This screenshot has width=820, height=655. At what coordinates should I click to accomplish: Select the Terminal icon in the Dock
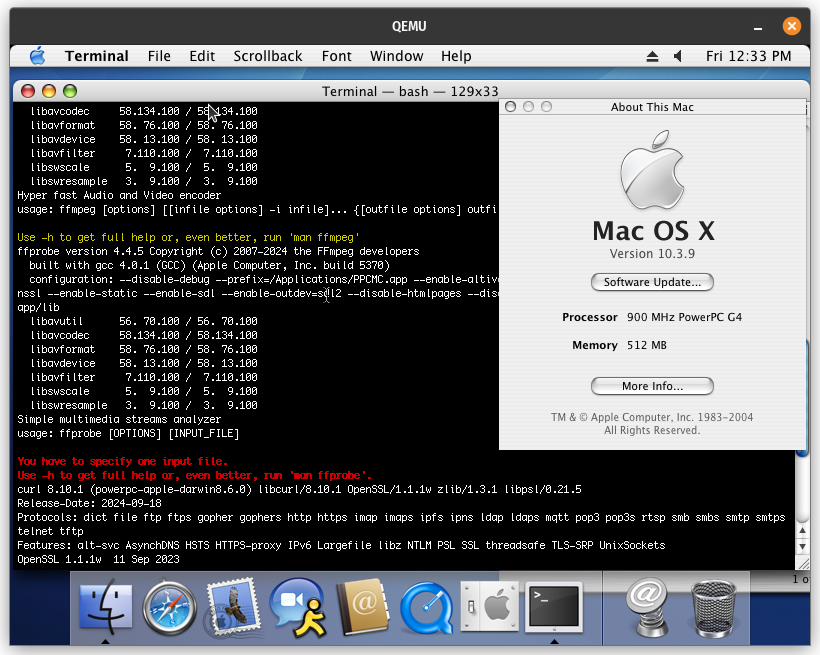(553, 607)
